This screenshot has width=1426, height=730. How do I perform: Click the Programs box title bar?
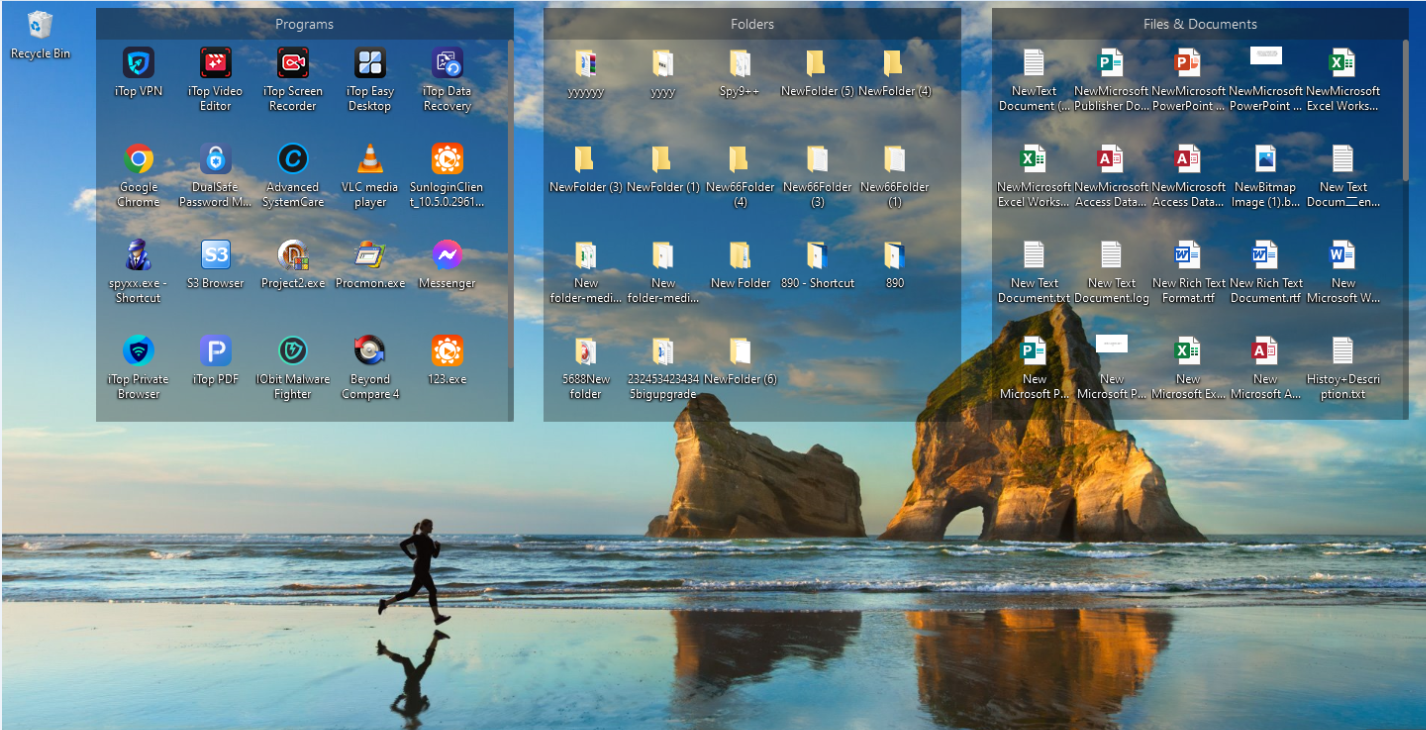click(x=304, y=24)
